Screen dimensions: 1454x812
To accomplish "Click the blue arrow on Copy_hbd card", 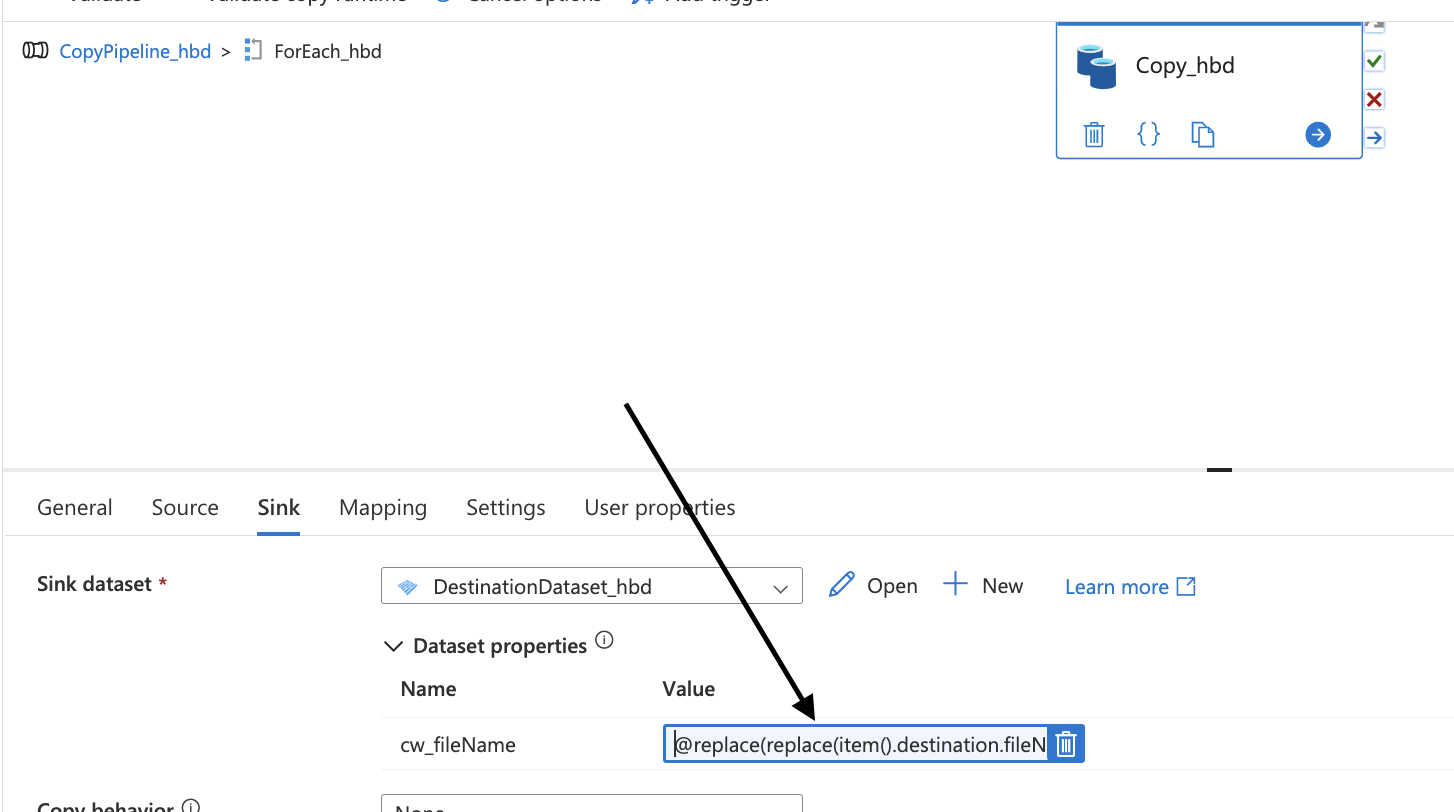I will click(1317, 134).
